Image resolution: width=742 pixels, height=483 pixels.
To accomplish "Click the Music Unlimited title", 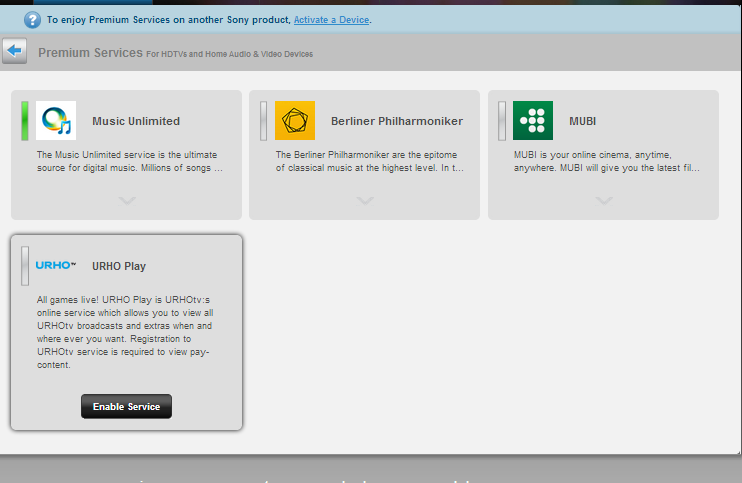I will click(x=136, y=121).
